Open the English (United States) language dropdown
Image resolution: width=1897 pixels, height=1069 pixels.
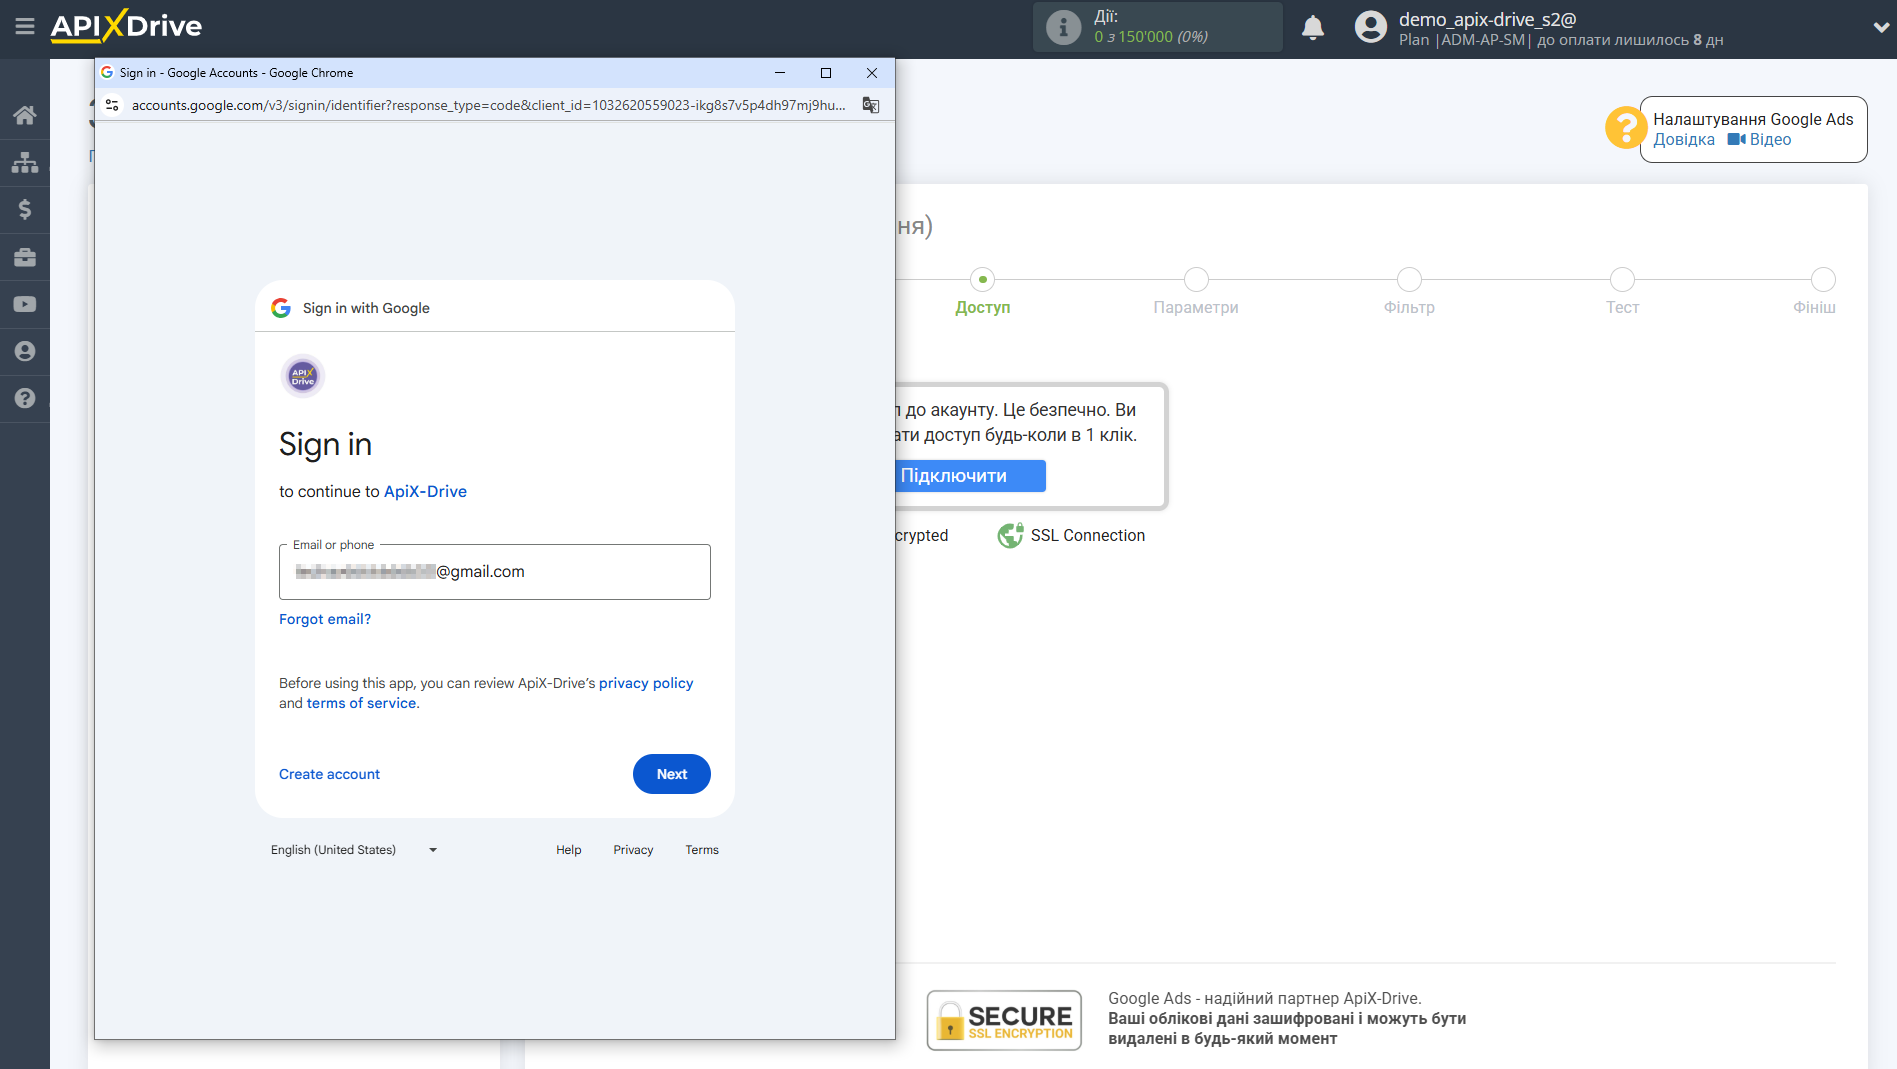pyautogui.click(x=353, y=850)
